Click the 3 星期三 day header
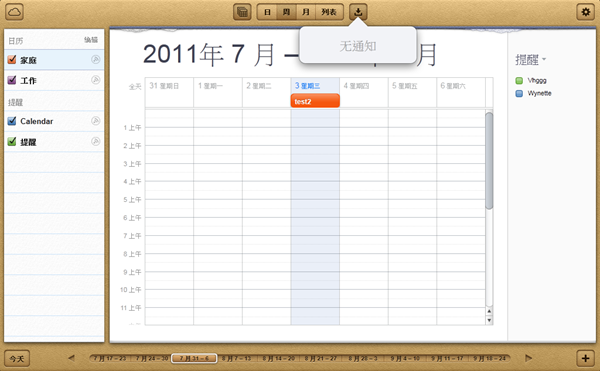The height and width of the screenshot is (371, 600). pyautogui.click(x=307, y=86)
